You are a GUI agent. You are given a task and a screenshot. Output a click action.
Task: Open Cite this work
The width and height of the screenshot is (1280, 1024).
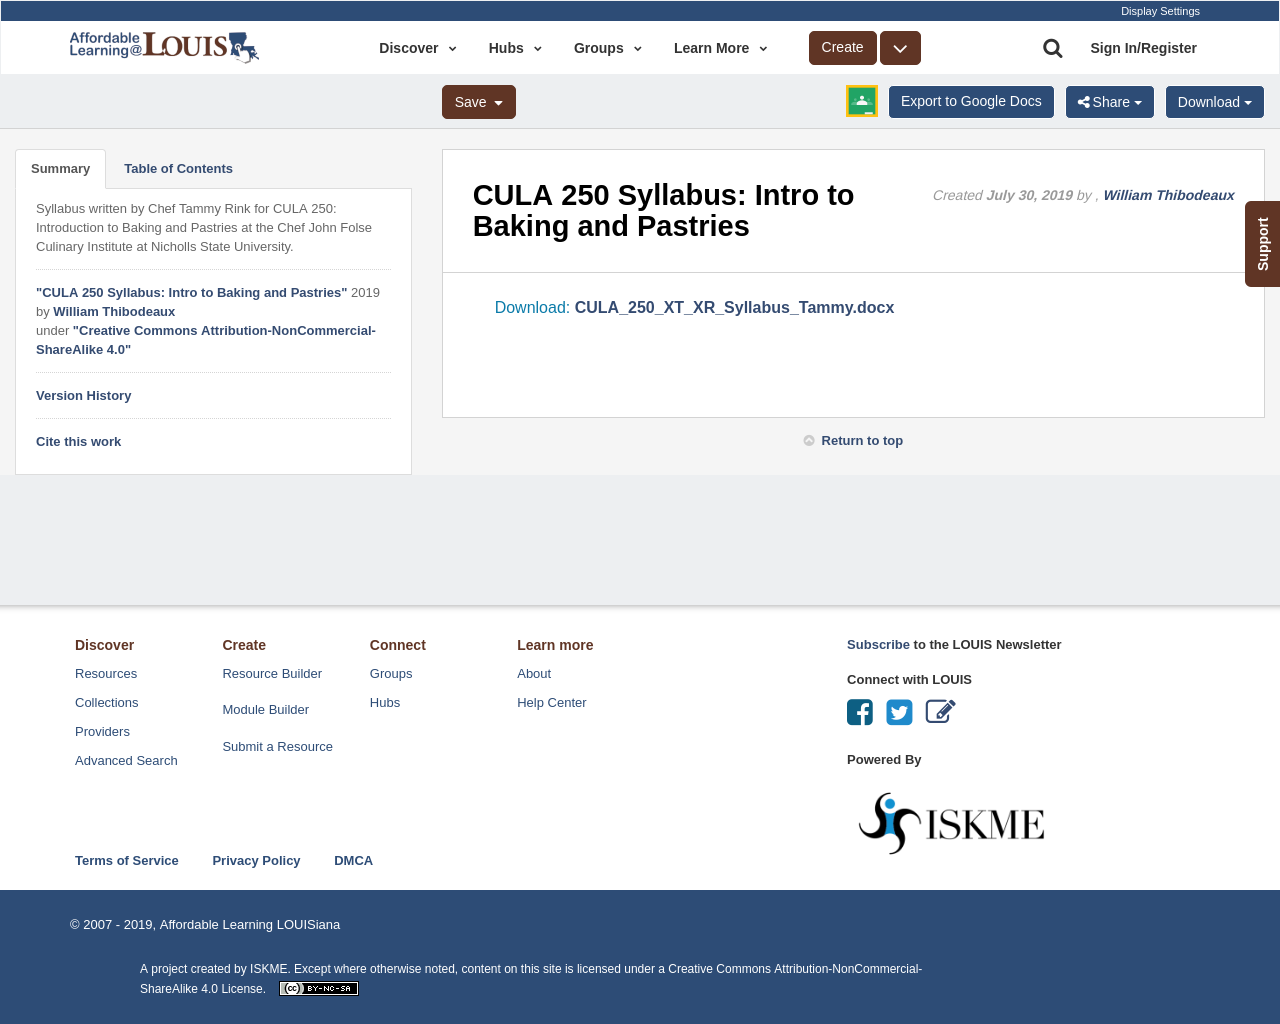78,442
